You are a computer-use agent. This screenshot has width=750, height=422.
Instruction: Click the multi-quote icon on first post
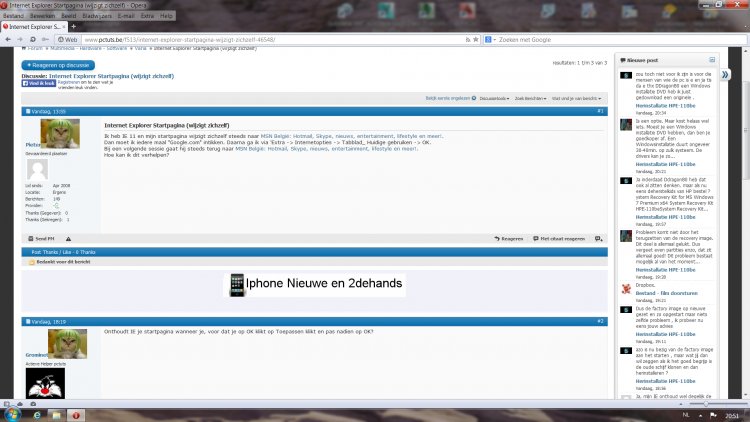pos(599,239)
